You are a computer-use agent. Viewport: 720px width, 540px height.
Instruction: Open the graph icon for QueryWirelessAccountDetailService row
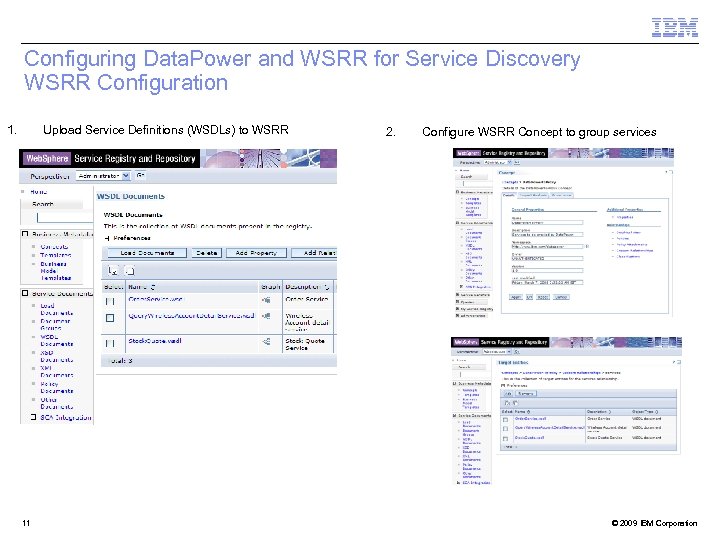(x=266, y=316)
